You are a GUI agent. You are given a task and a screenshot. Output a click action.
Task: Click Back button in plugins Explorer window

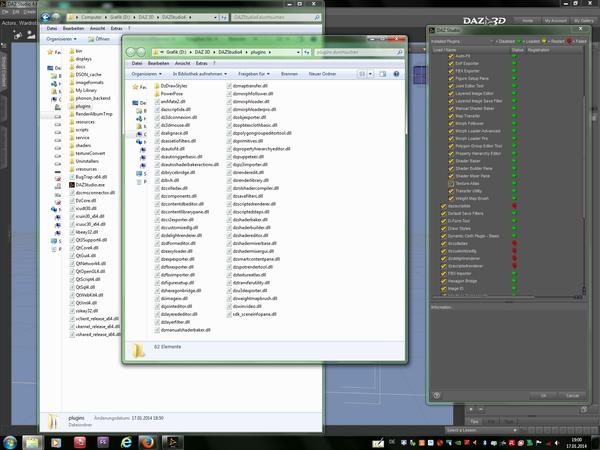(131, 52)
